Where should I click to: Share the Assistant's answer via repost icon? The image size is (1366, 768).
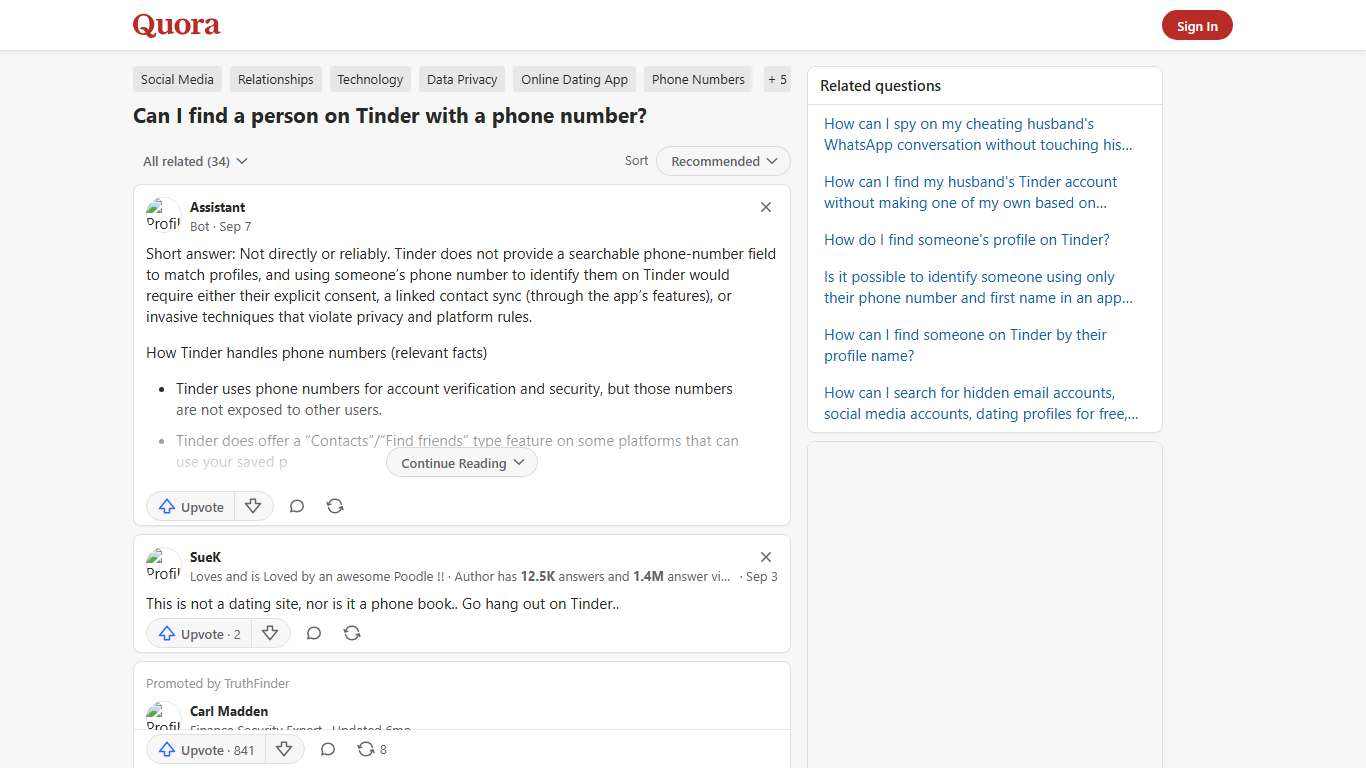pos(335,506)
